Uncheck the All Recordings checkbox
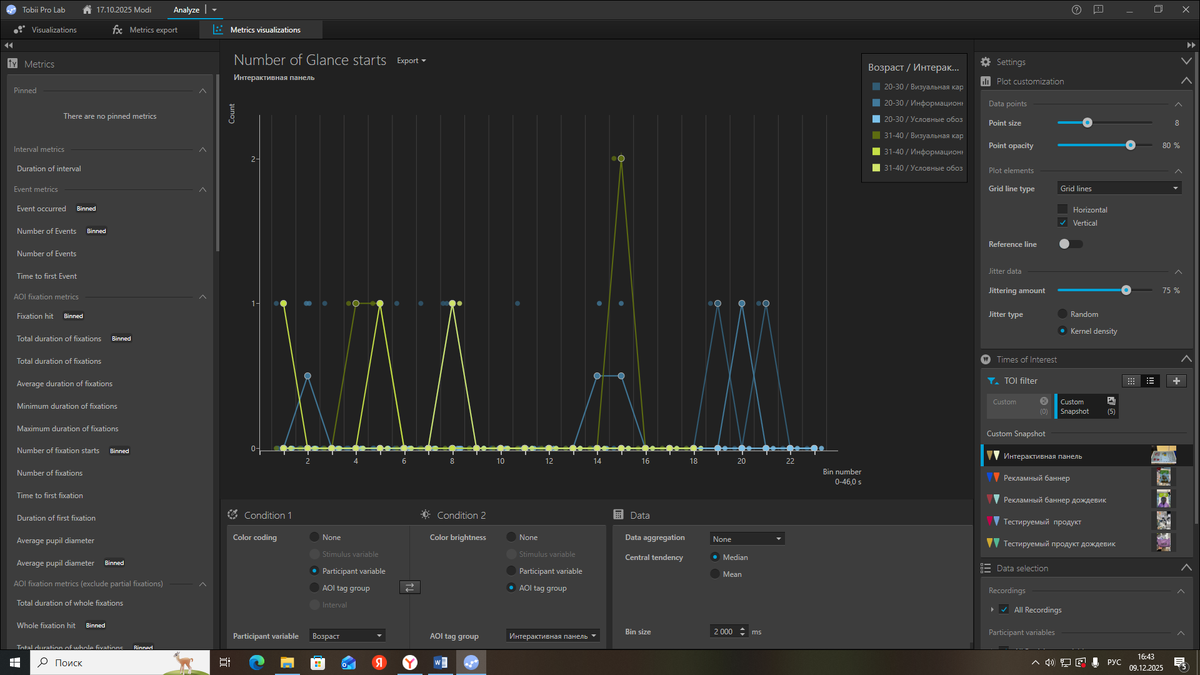 click(1004, 609)
